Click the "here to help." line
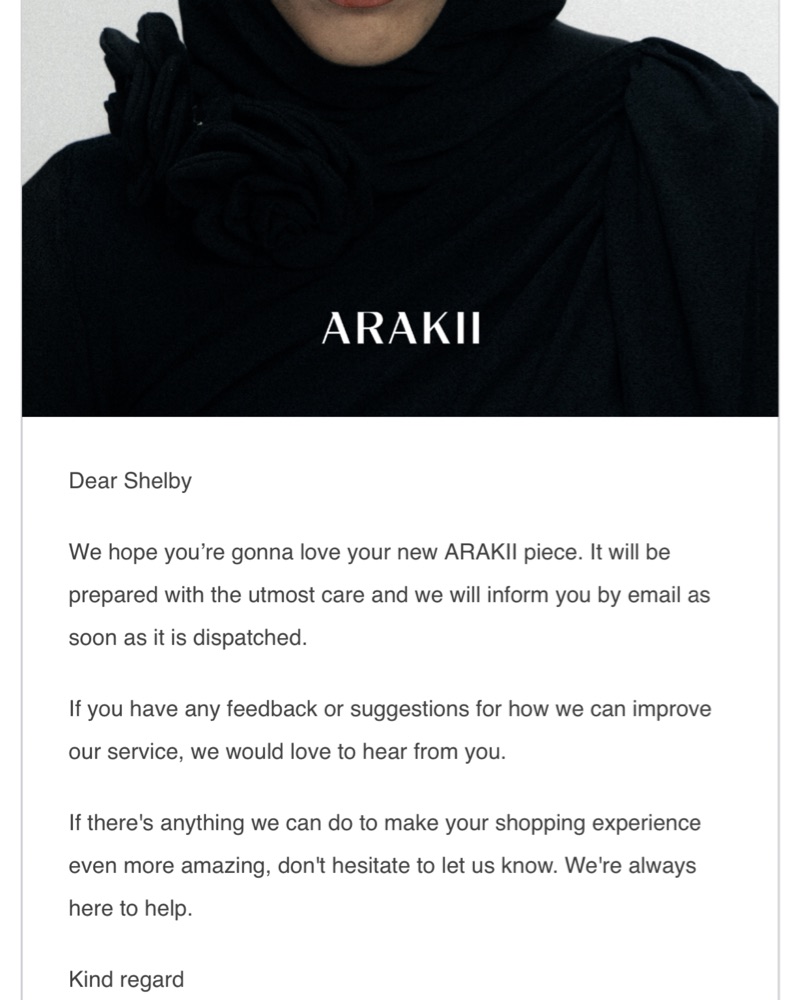The image size is (801, 1000). [x=129, y=909]
